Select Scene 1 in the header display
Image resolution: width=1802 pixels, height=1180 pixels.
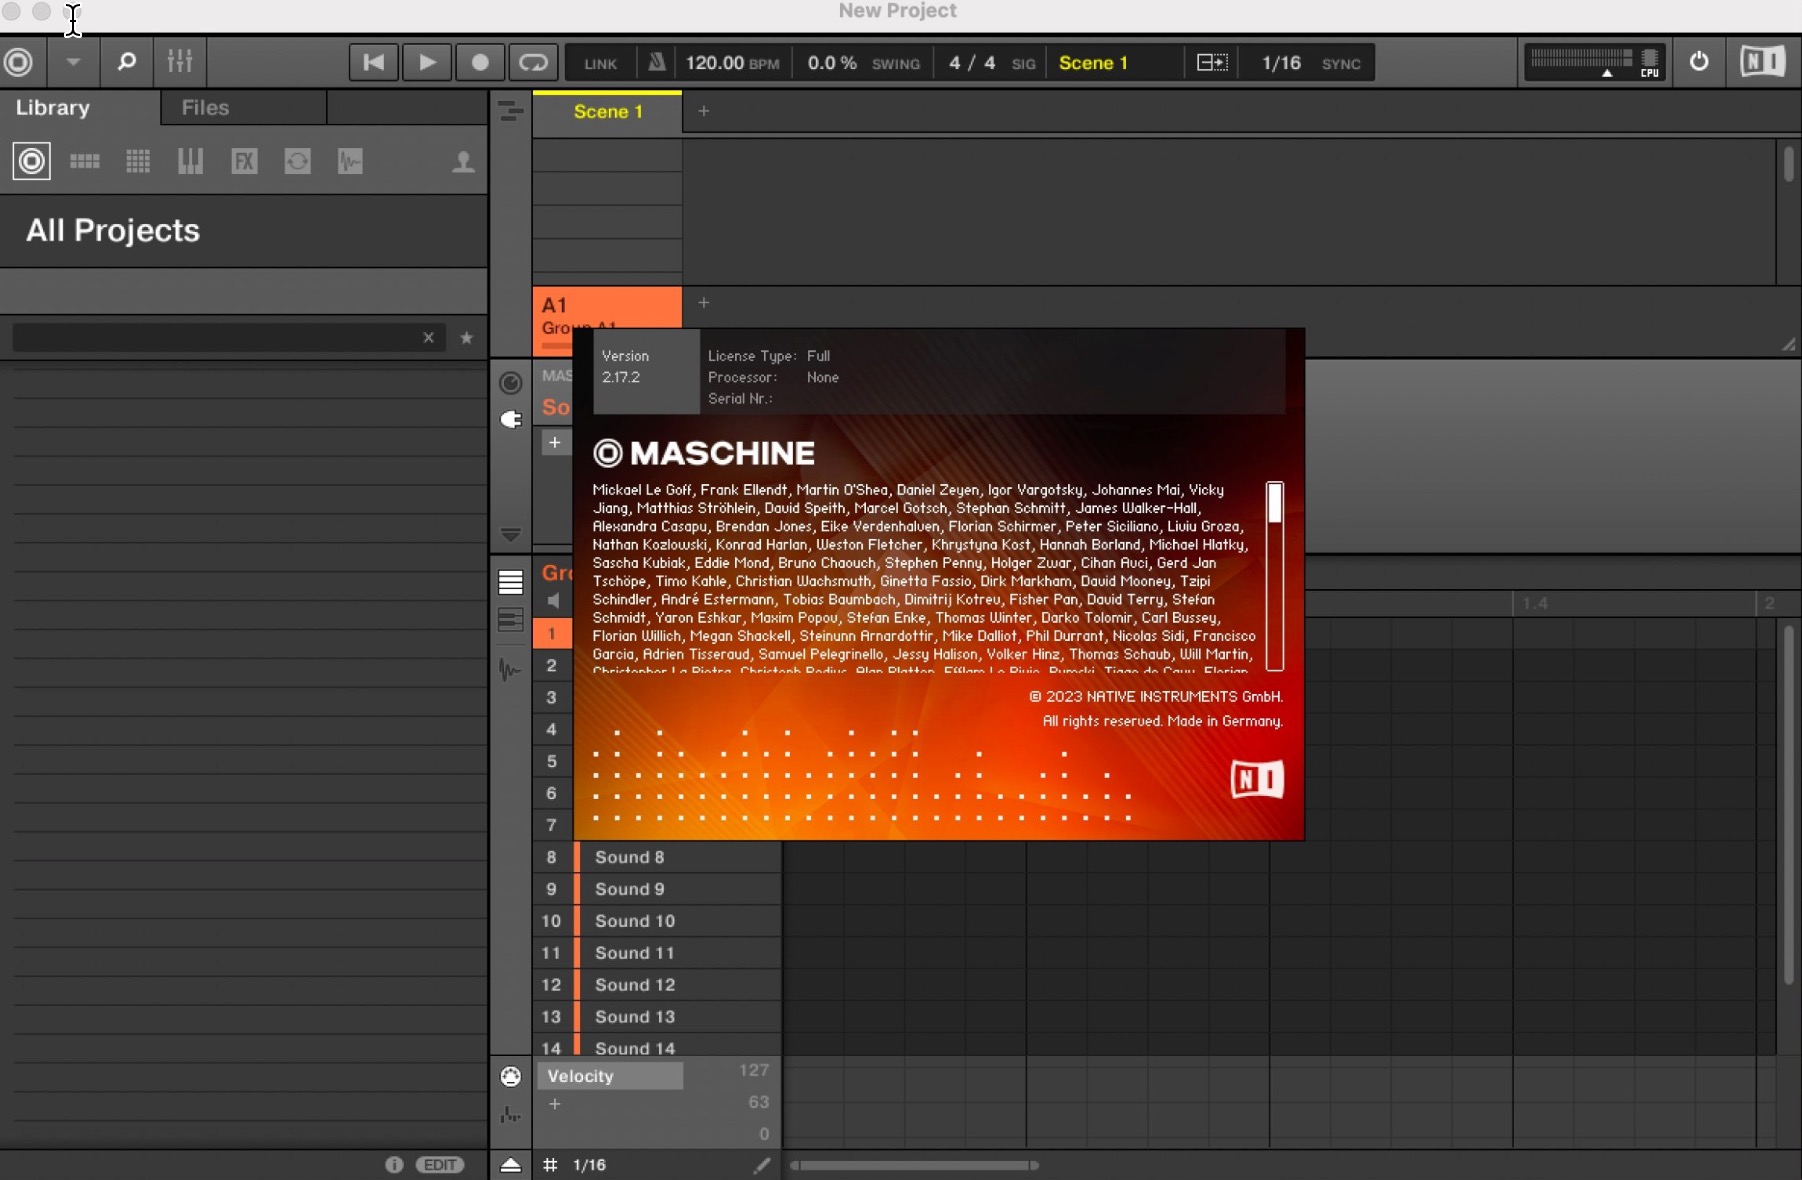point(1093,63)
